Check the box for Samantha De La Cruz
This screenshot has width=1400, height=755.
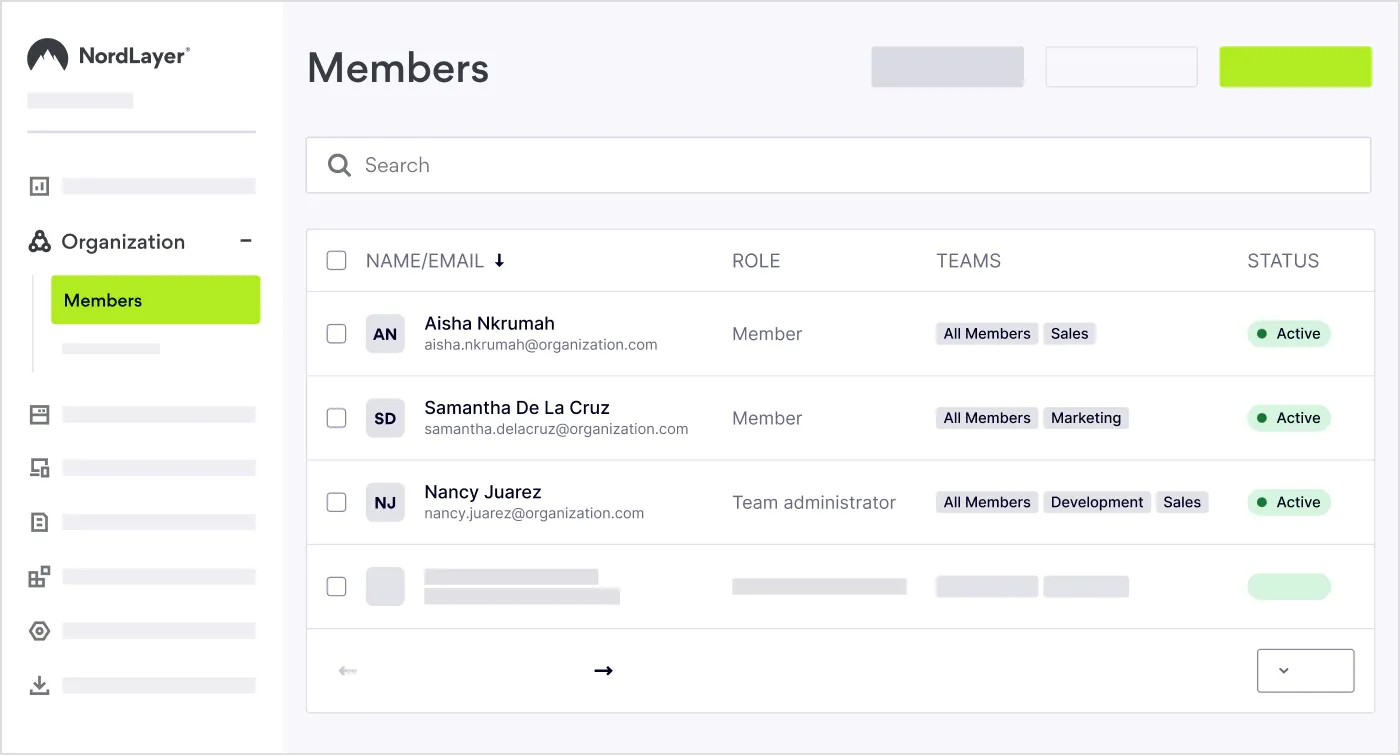[x=337, y=418]
